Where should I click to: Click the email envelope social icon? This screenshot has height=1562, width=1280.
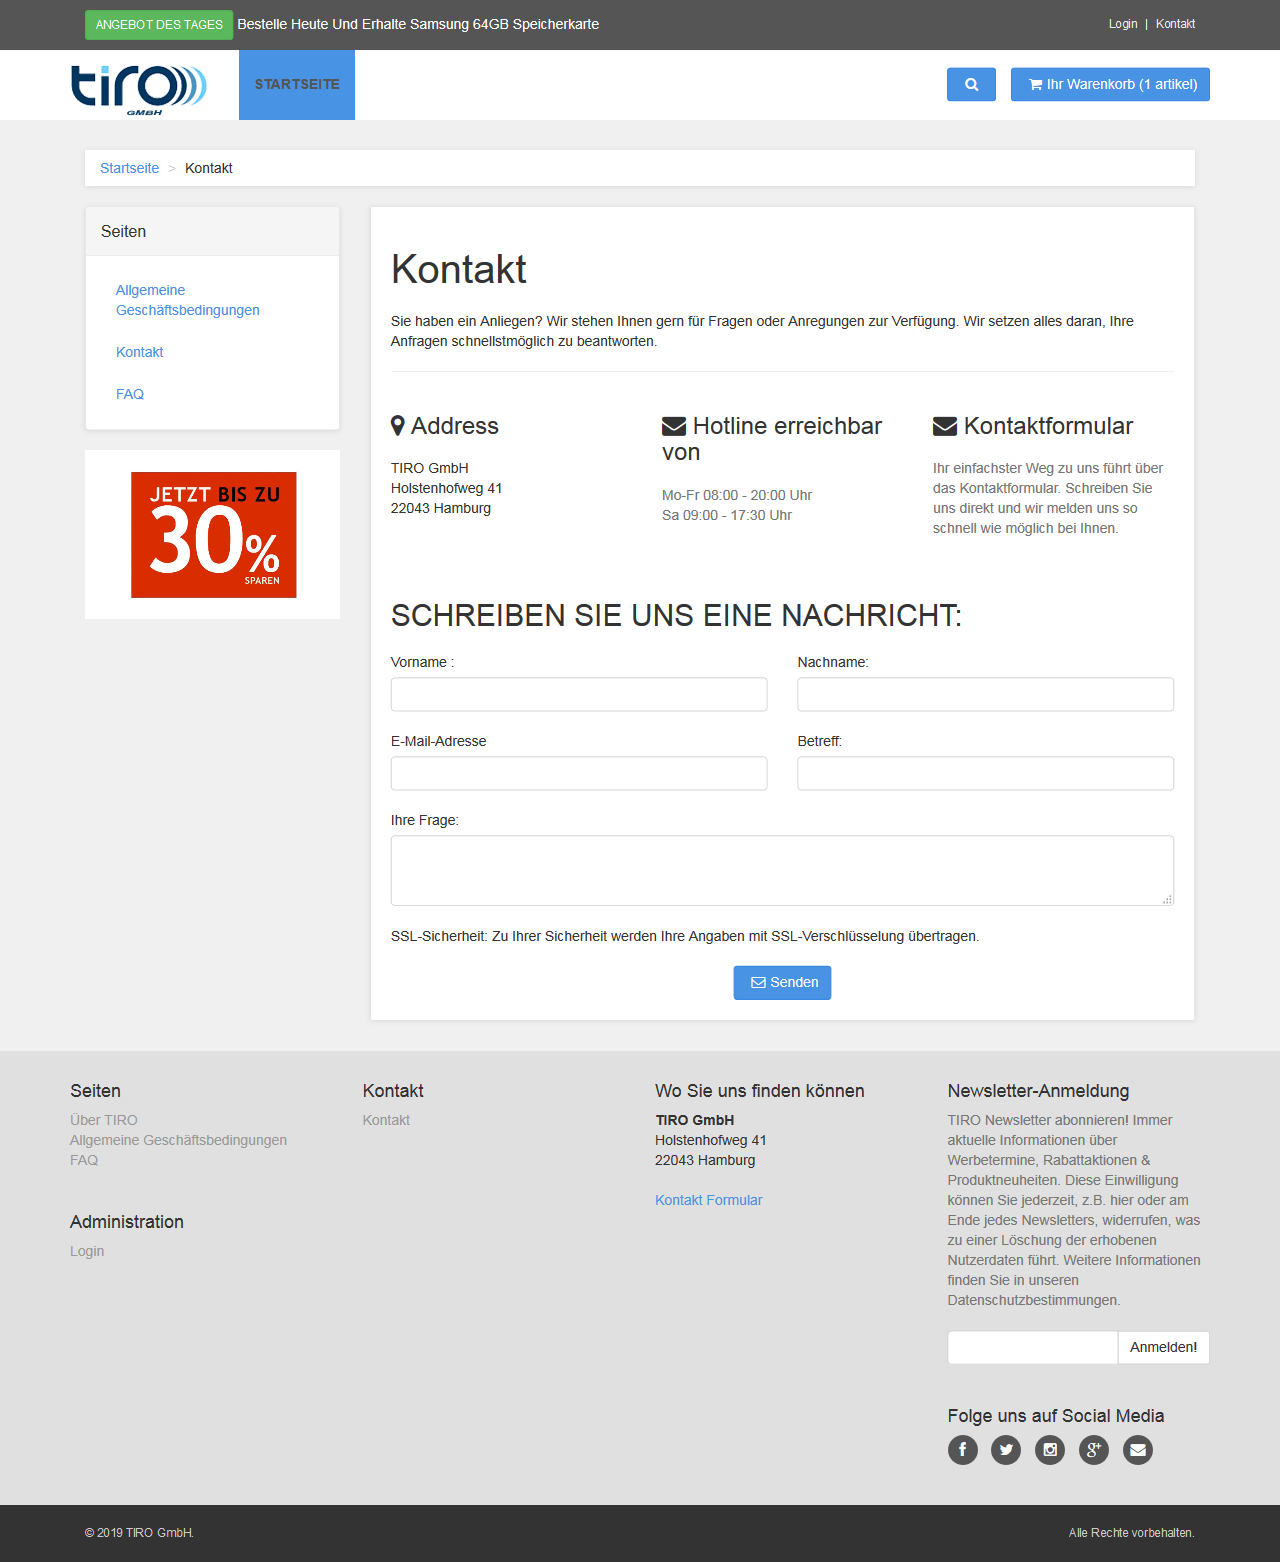pos(1138,1450)
